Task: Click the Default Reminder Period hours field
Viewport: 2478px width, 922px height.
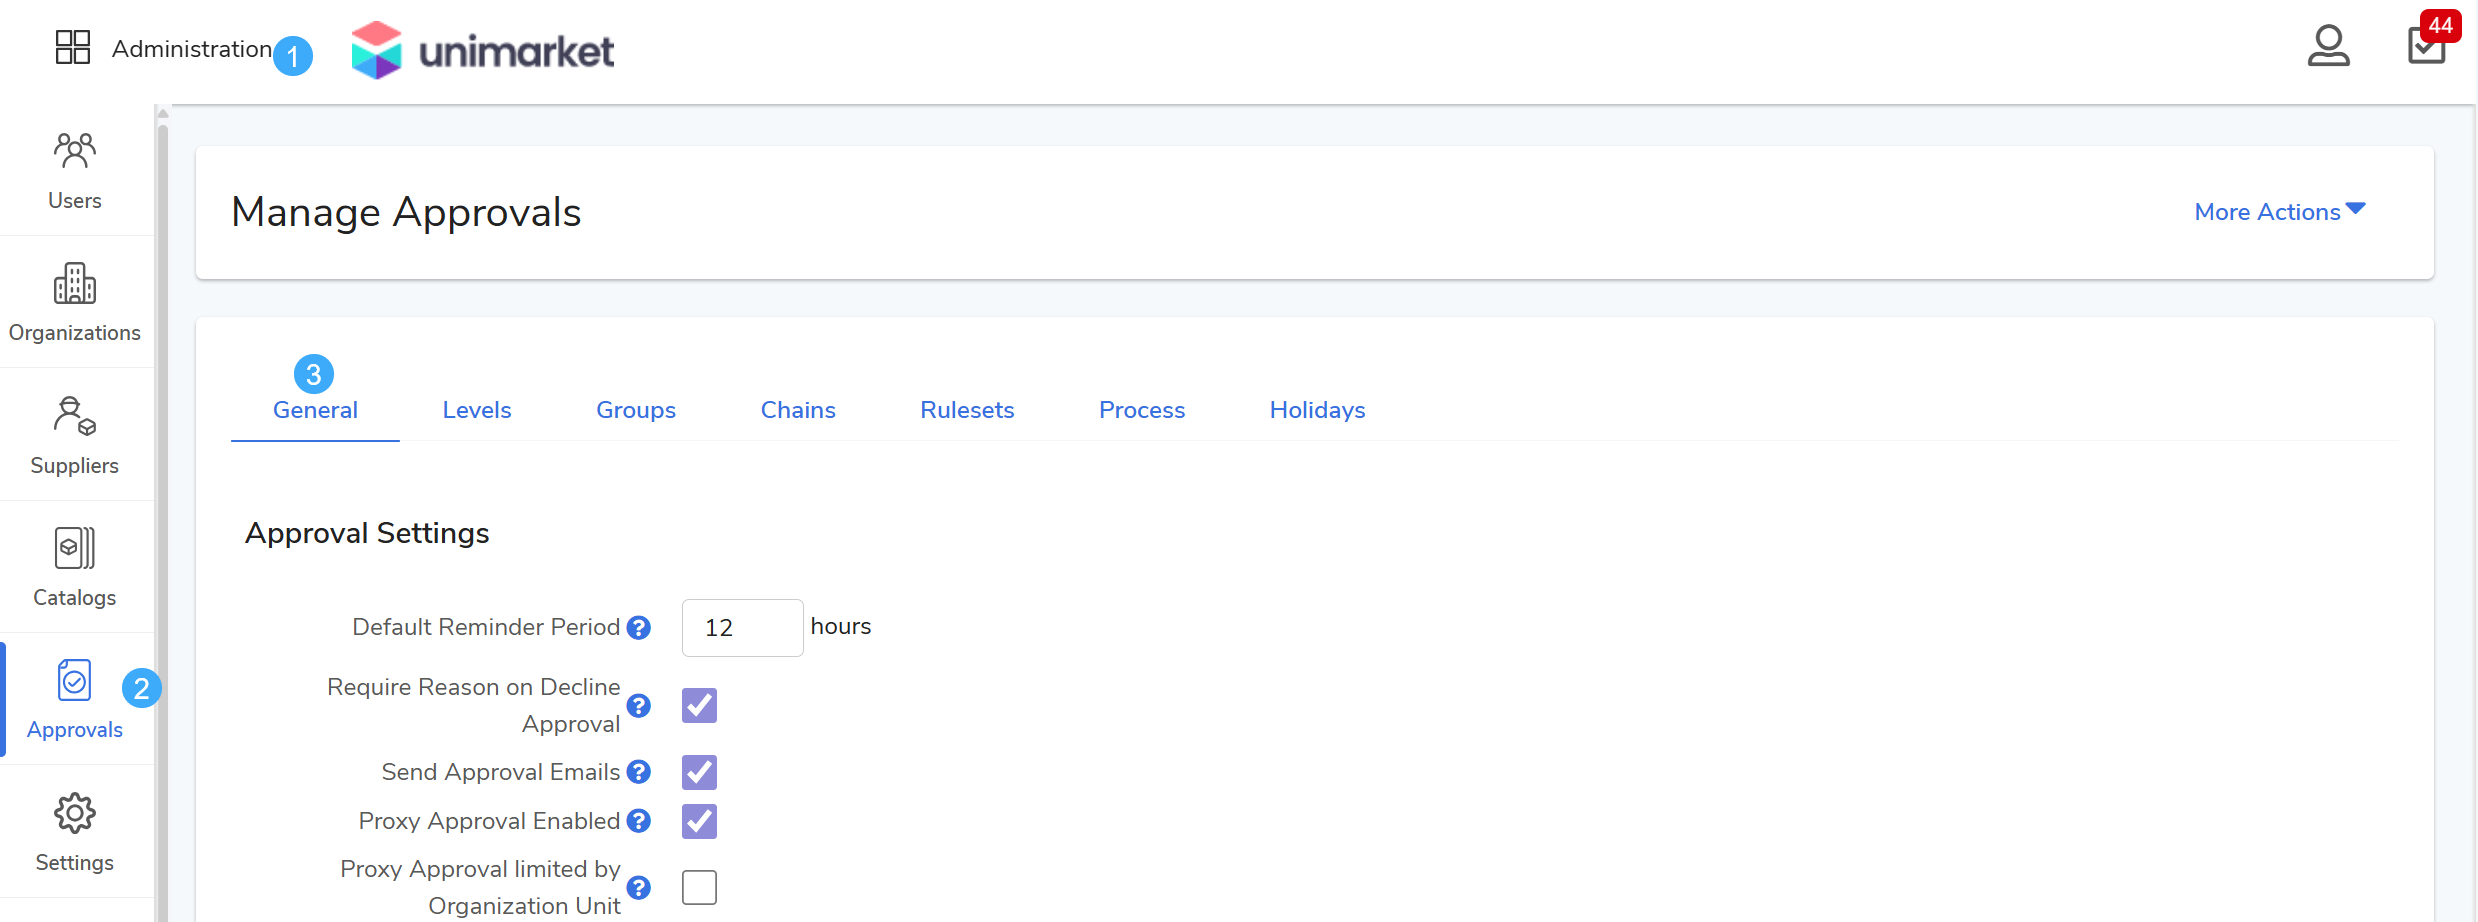Action: tap(742, 628)
